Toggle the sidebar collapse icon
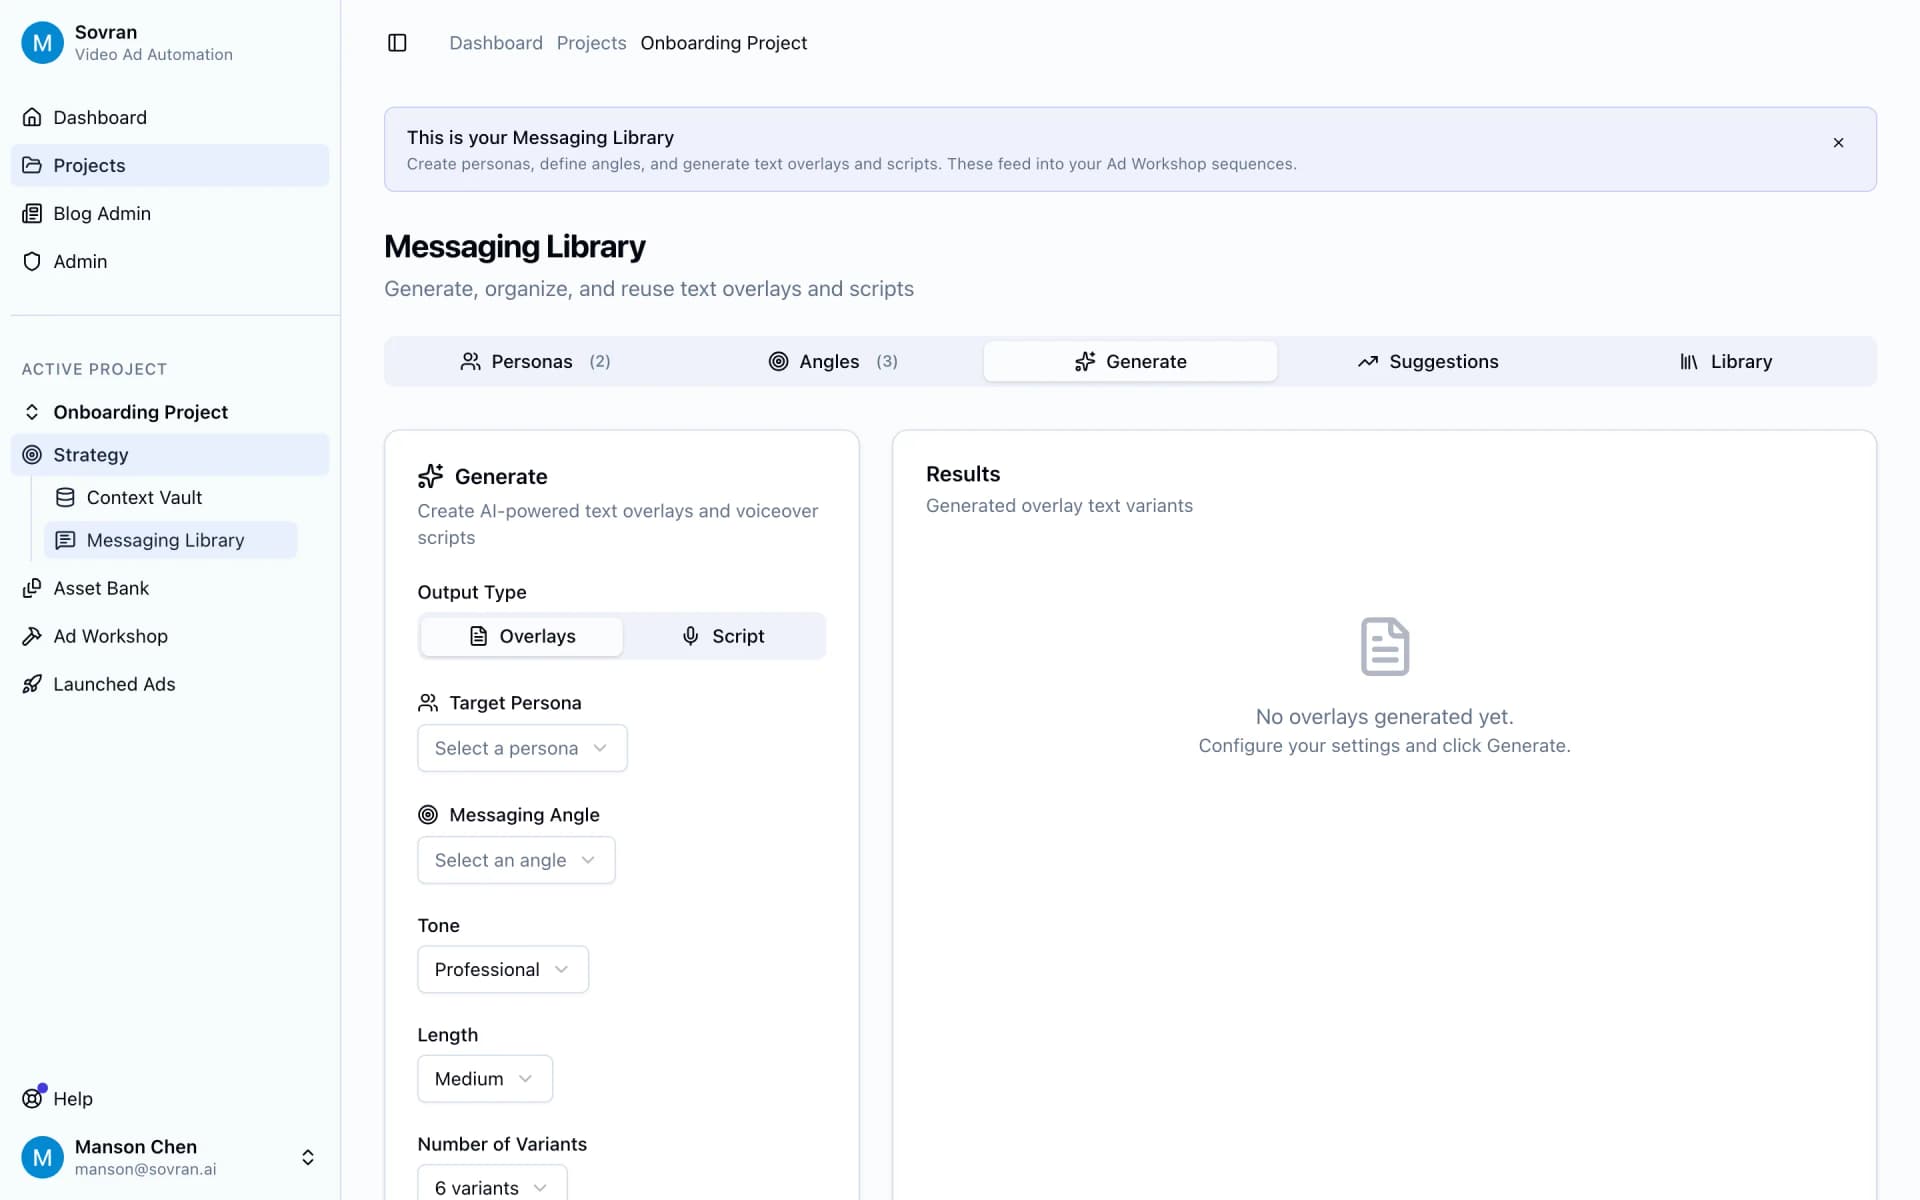 tap(397, 43)
